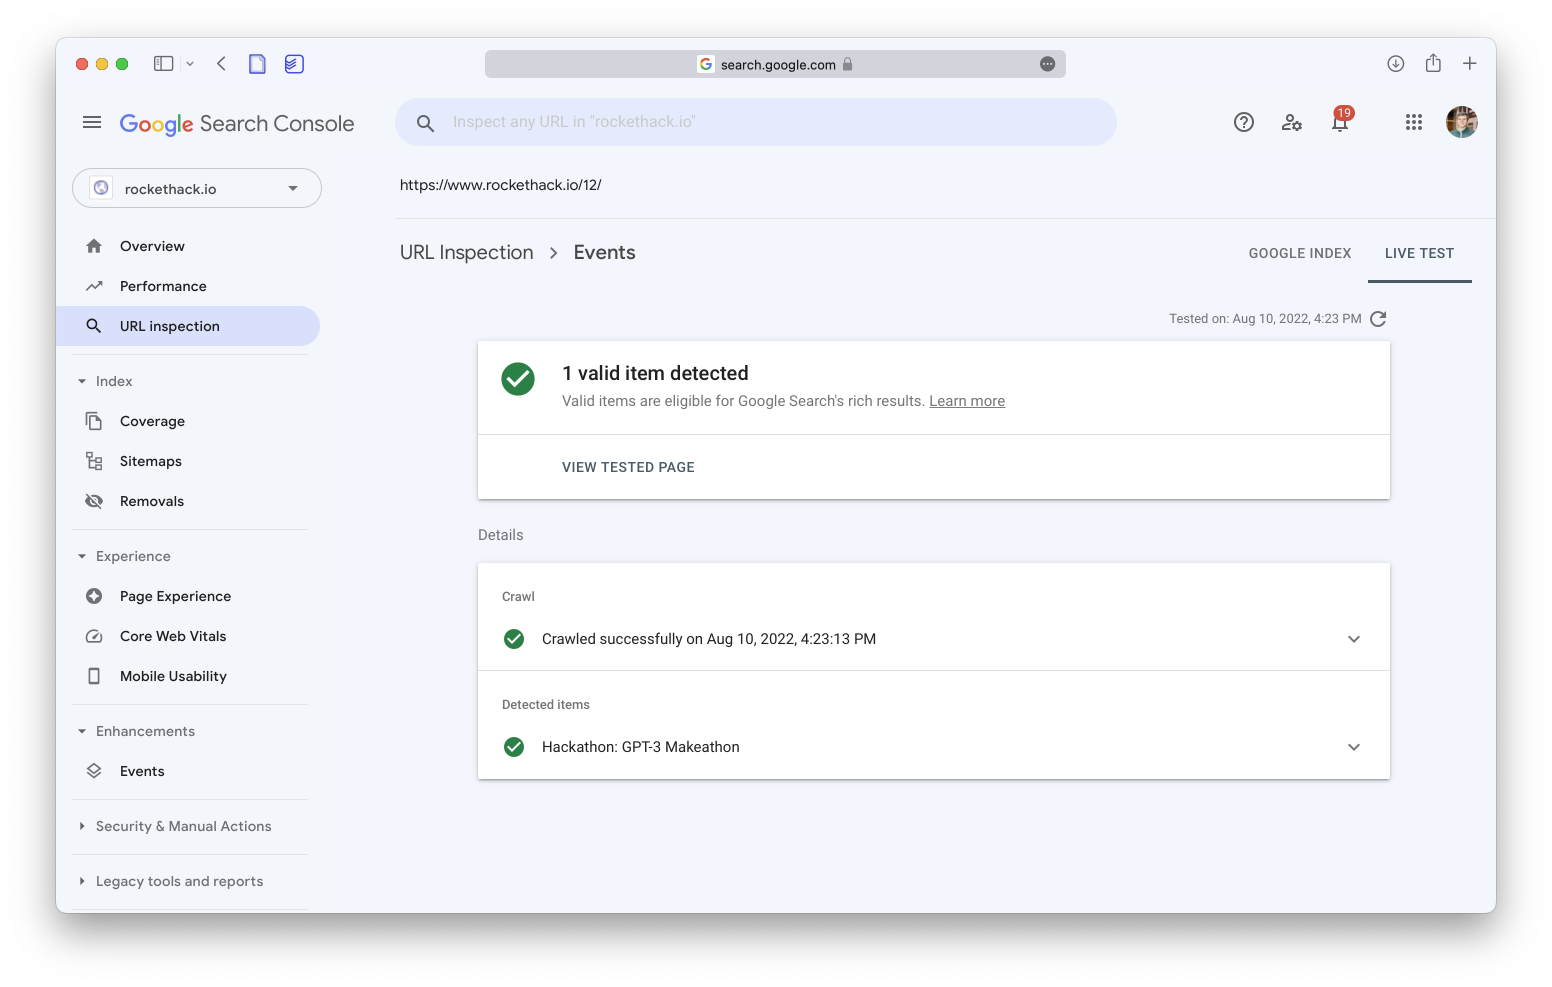1552x987 pixels.
Task: Open Safari sidebar dropdown arrow
Action: (190, 64)
